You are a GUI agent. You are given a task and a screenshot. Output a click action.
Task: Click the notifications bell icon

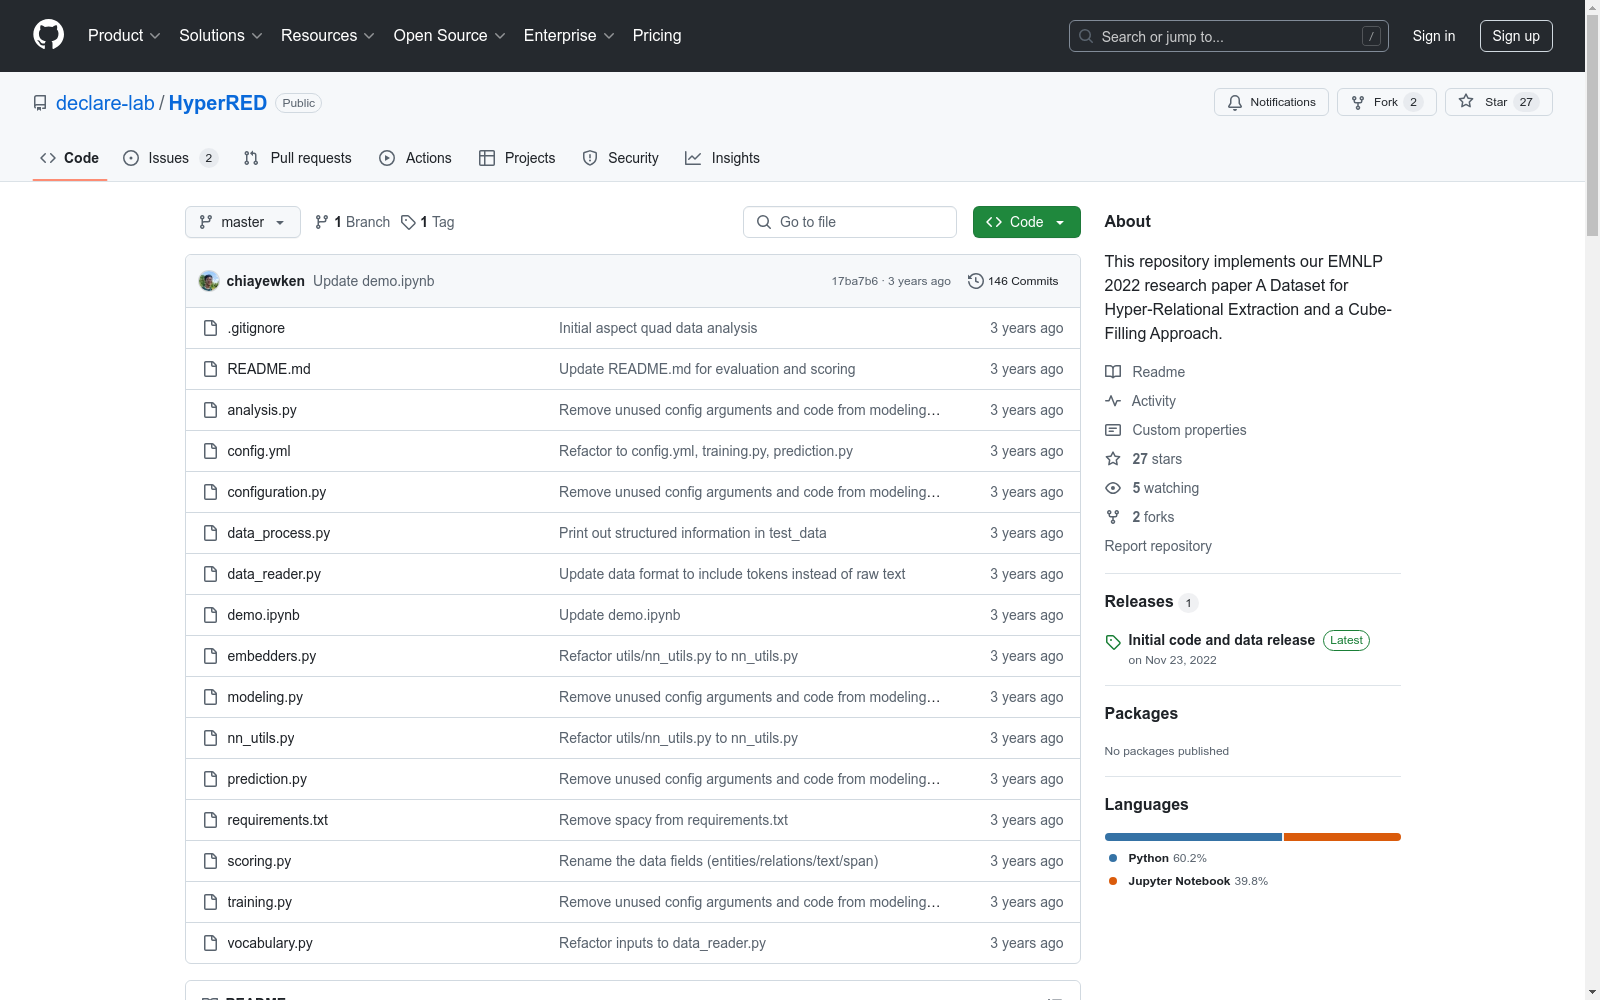click(1235, 102)
